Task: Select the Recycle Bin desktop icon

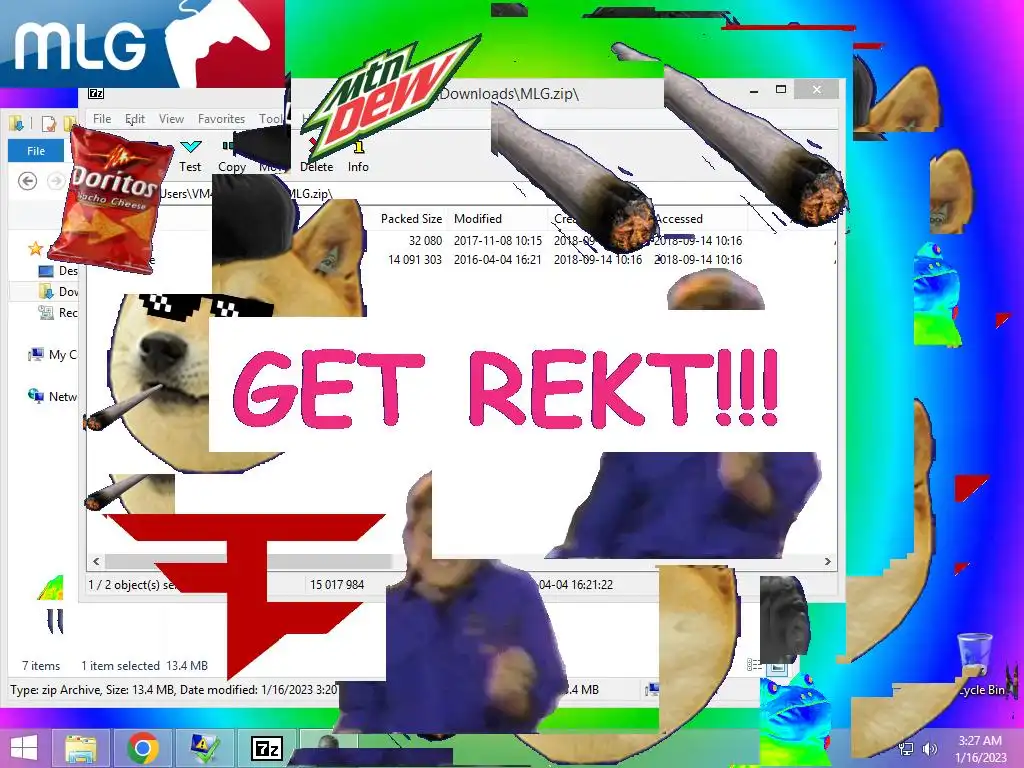Action: click(x=980, y=665)
